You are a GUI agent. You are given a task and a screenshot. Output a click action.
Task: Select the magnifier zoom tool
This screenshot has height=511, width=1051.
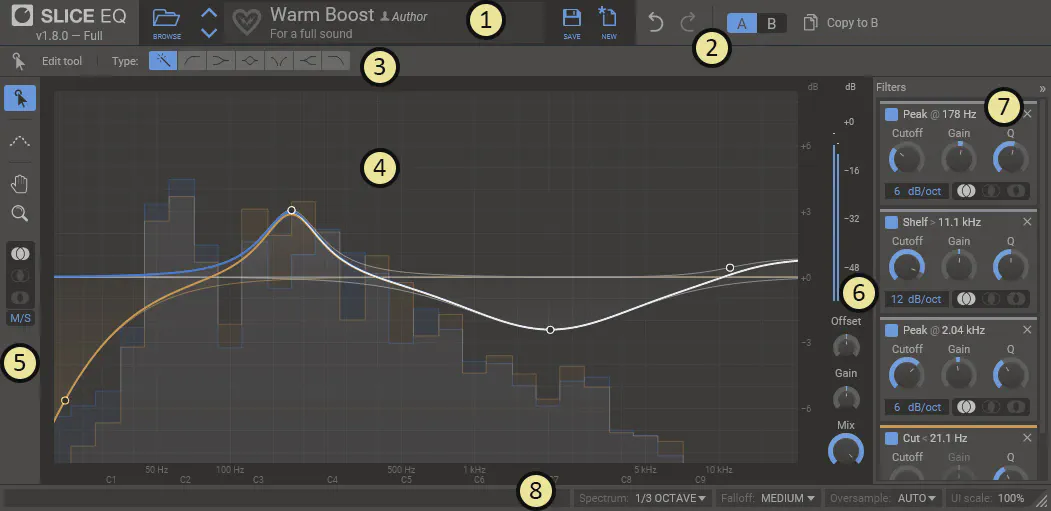point(20,213)
